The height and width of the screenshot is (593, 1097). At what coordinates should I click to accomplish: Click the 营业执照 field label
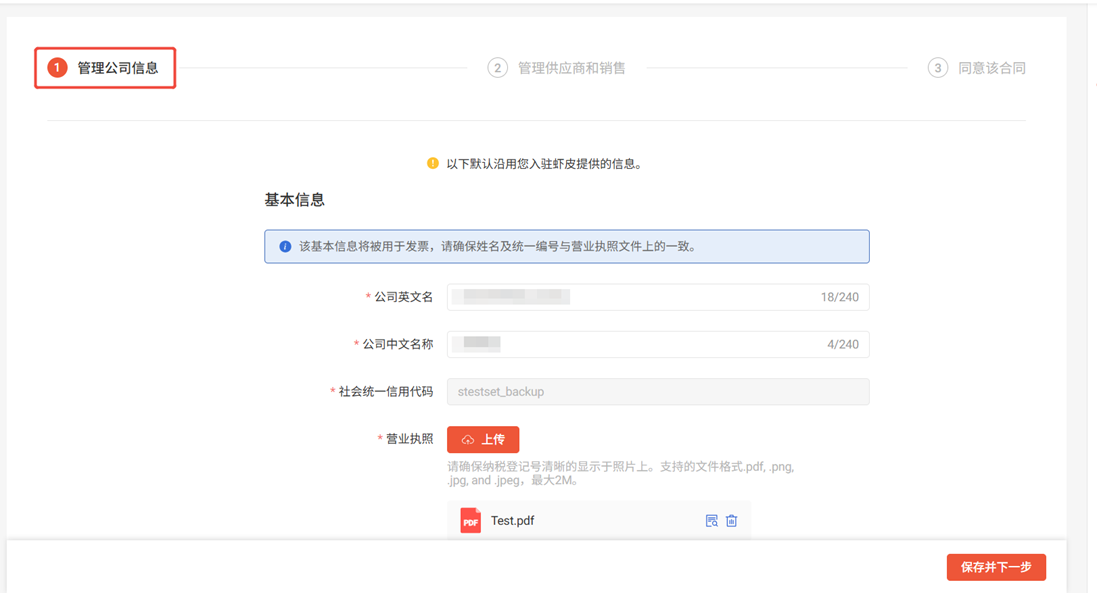tap(410, 439)
